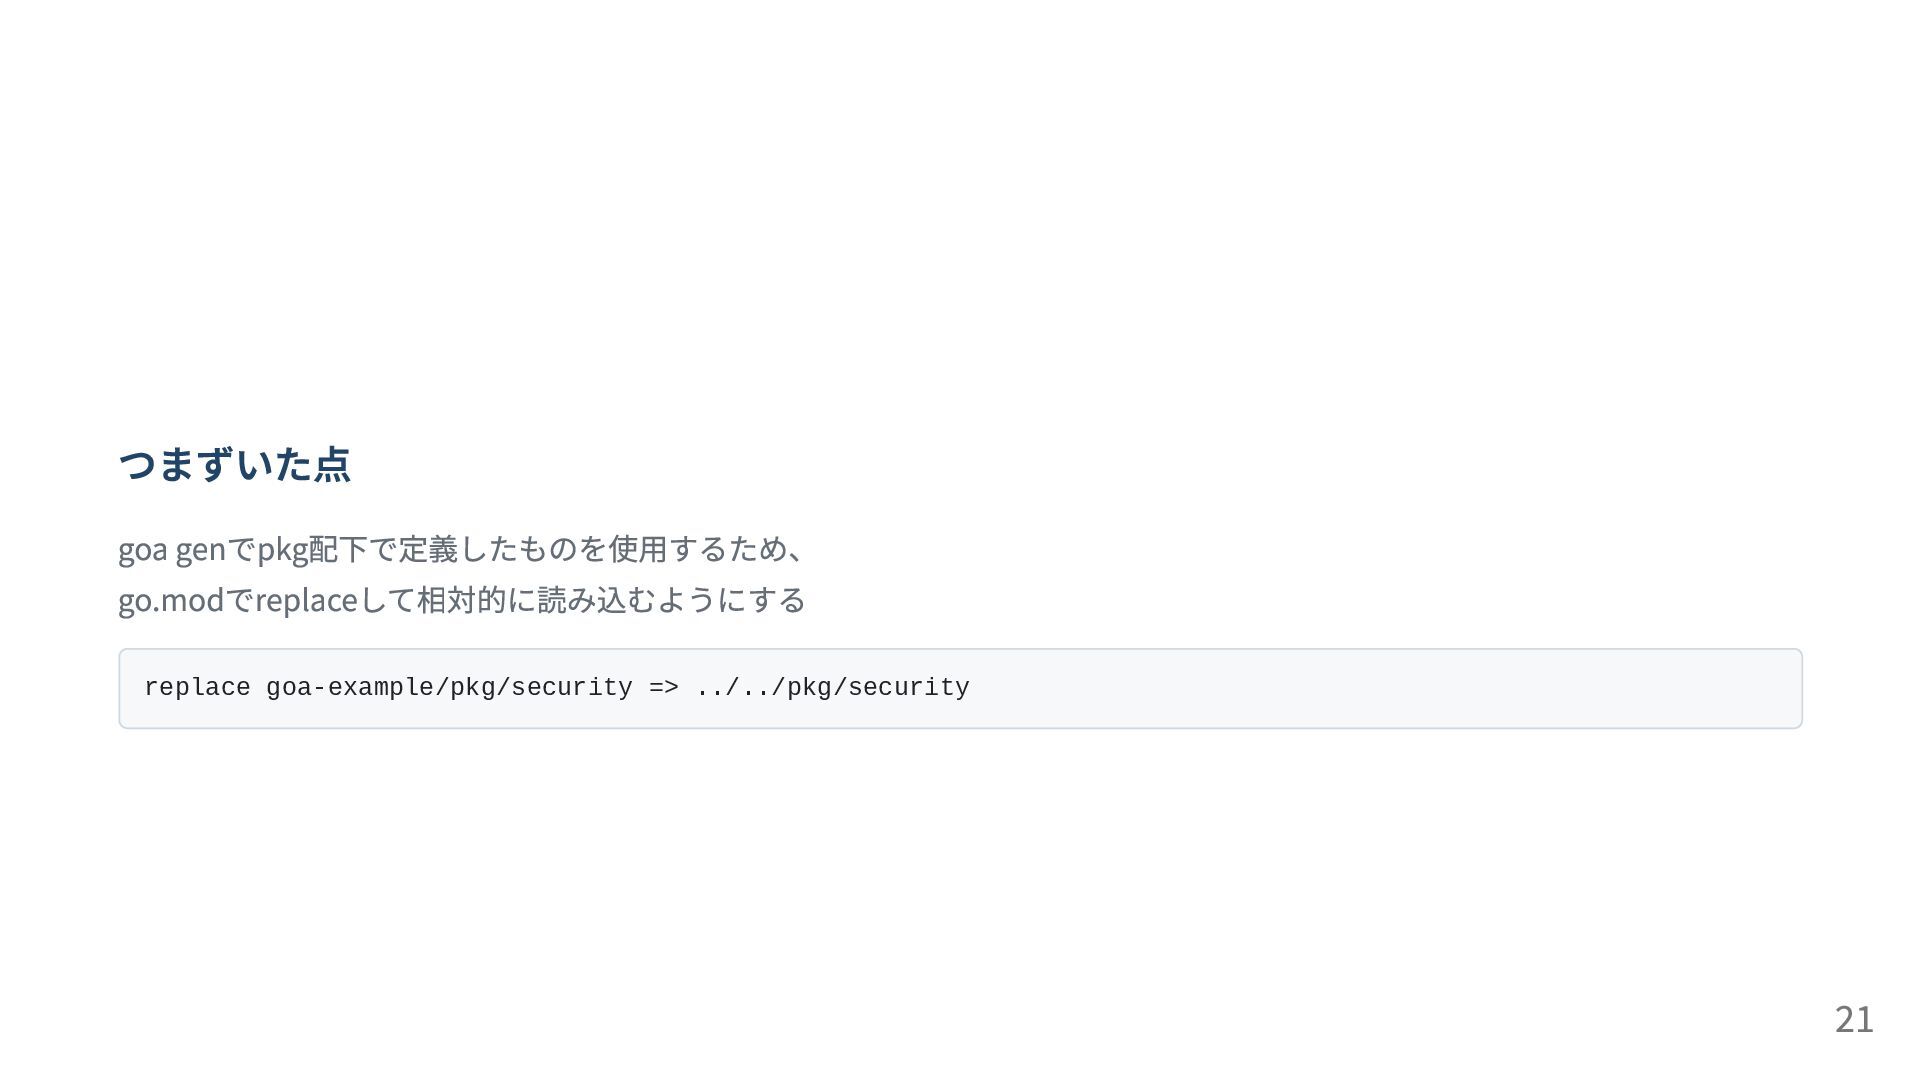Click the words goa gen in the first line
The height and width of the screenshot is (1080, 1920).
[x=172, y=549]
